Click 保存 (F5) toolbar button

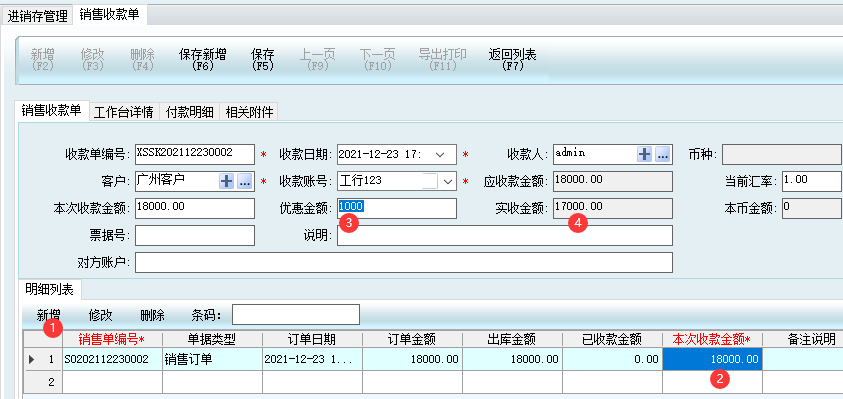coord(262,60)
